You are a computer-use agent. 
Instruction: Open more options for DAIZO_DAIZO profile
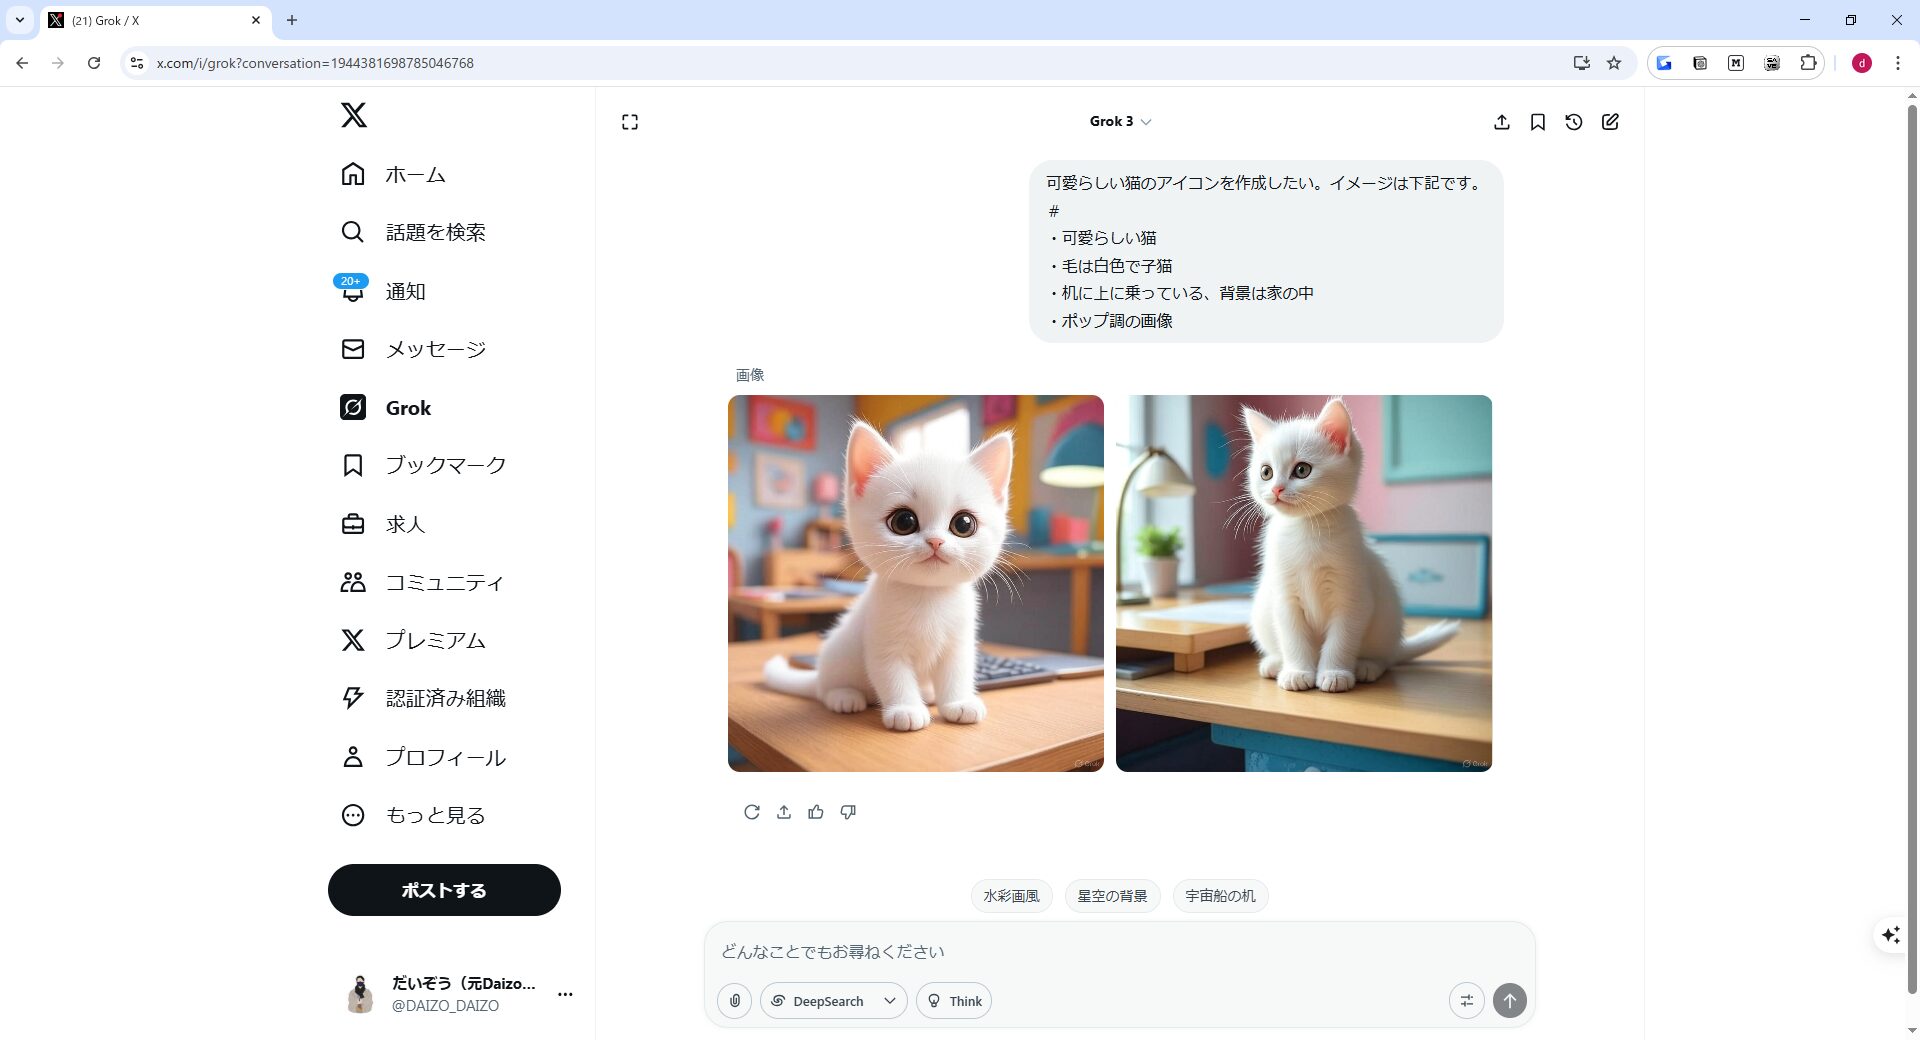coord(566,995)
